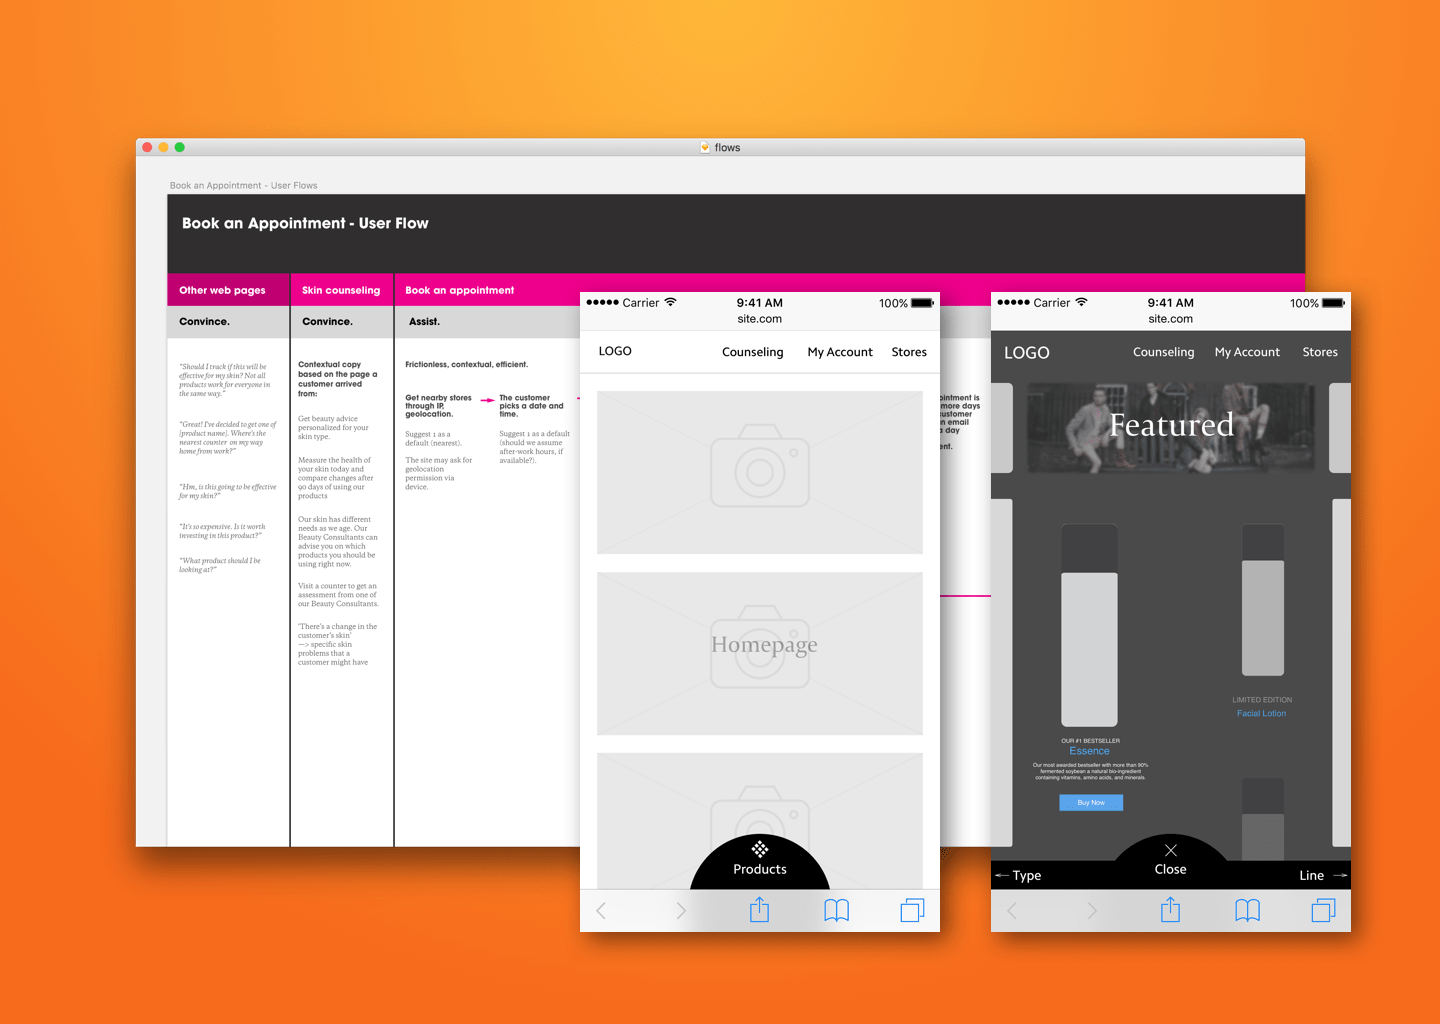Click 'LIMITED EDITION' label
The width and height of the screenshot is (1440, 1024).
[x=1262, y=700]
